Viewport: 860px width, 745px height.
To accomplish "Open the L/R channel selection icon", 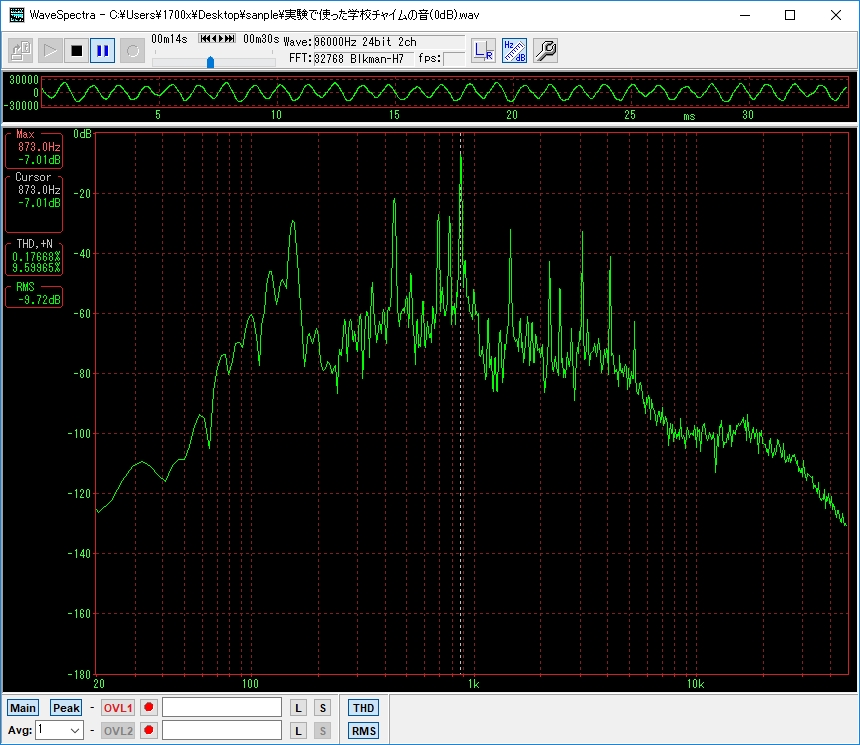I will (483, 50).
